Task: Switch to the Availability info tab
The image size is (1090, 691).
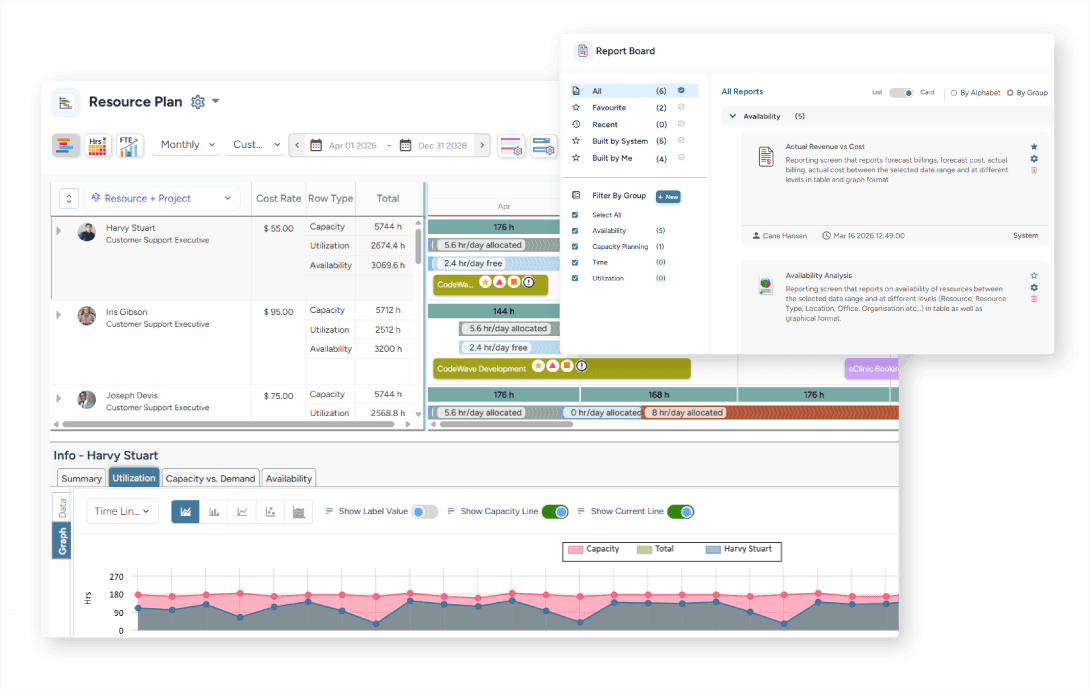Action: [x=288, y=478]
